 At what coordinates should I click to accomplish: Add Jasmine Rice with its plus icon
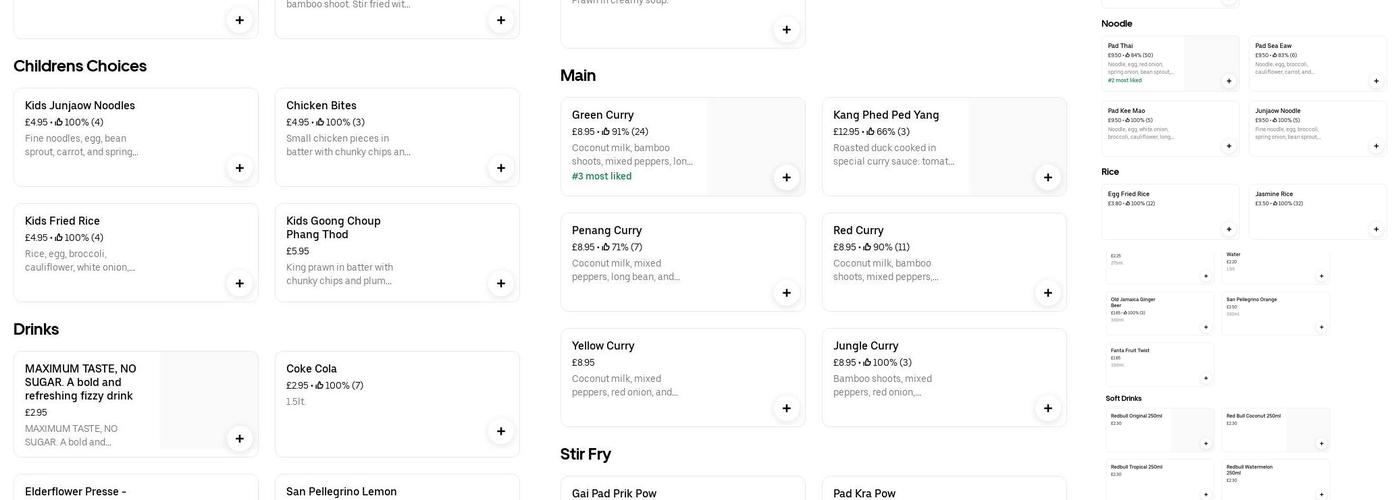pyautogui.click(x=1376, y=229)
